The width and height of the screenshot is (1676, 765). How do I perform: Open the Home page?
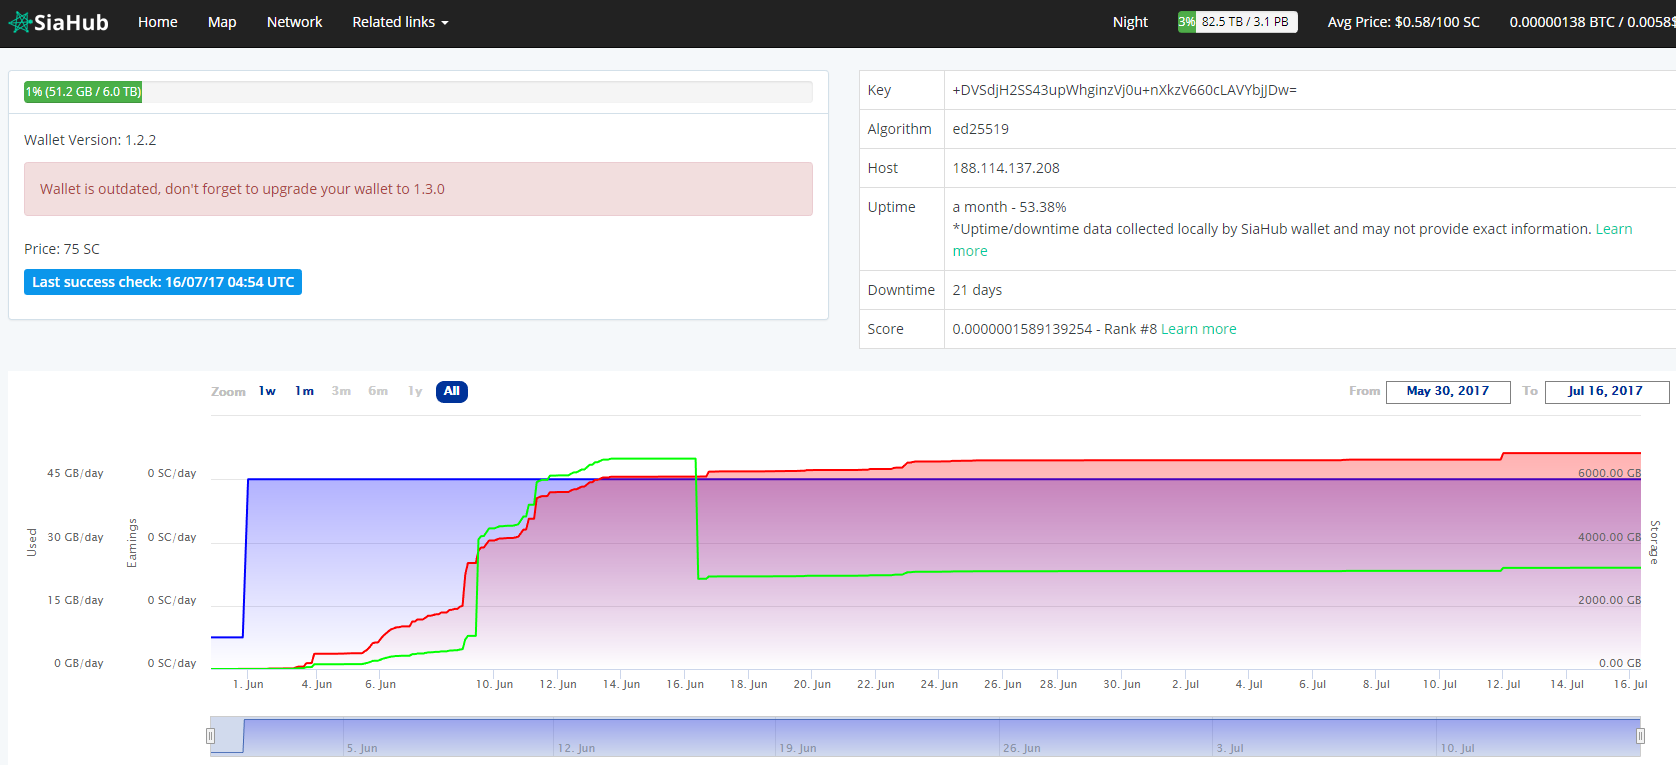pyautogui.click(x=158, y=22)
